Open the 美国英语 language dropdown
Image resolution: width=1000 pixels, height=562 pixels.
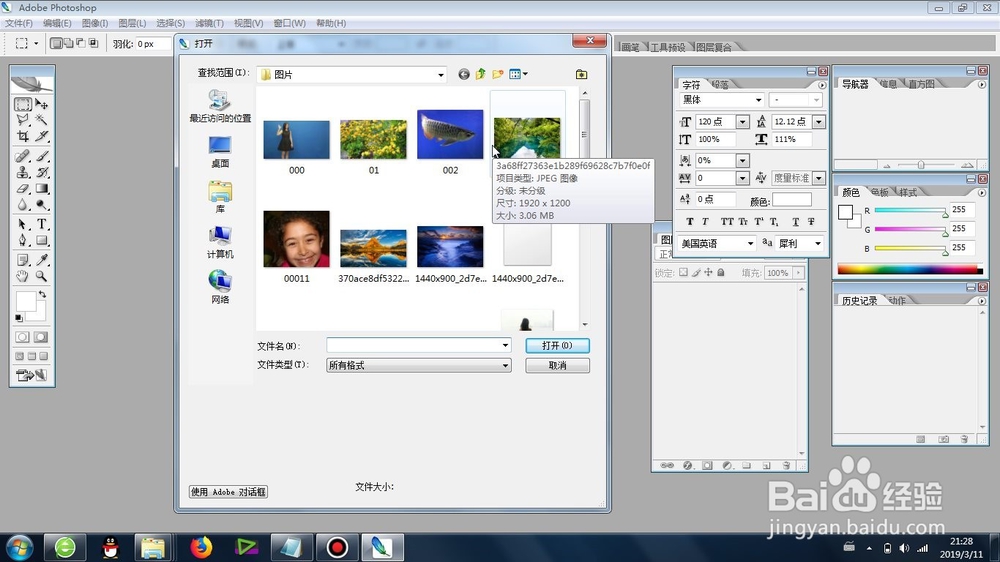(750, 244)
